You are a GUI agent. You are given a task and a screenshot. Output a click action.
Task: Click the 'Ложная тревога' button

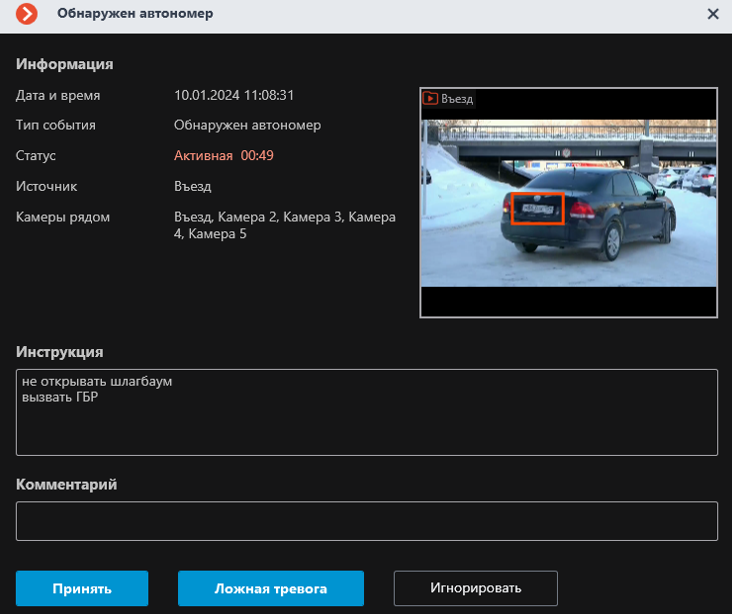point(271,588)
